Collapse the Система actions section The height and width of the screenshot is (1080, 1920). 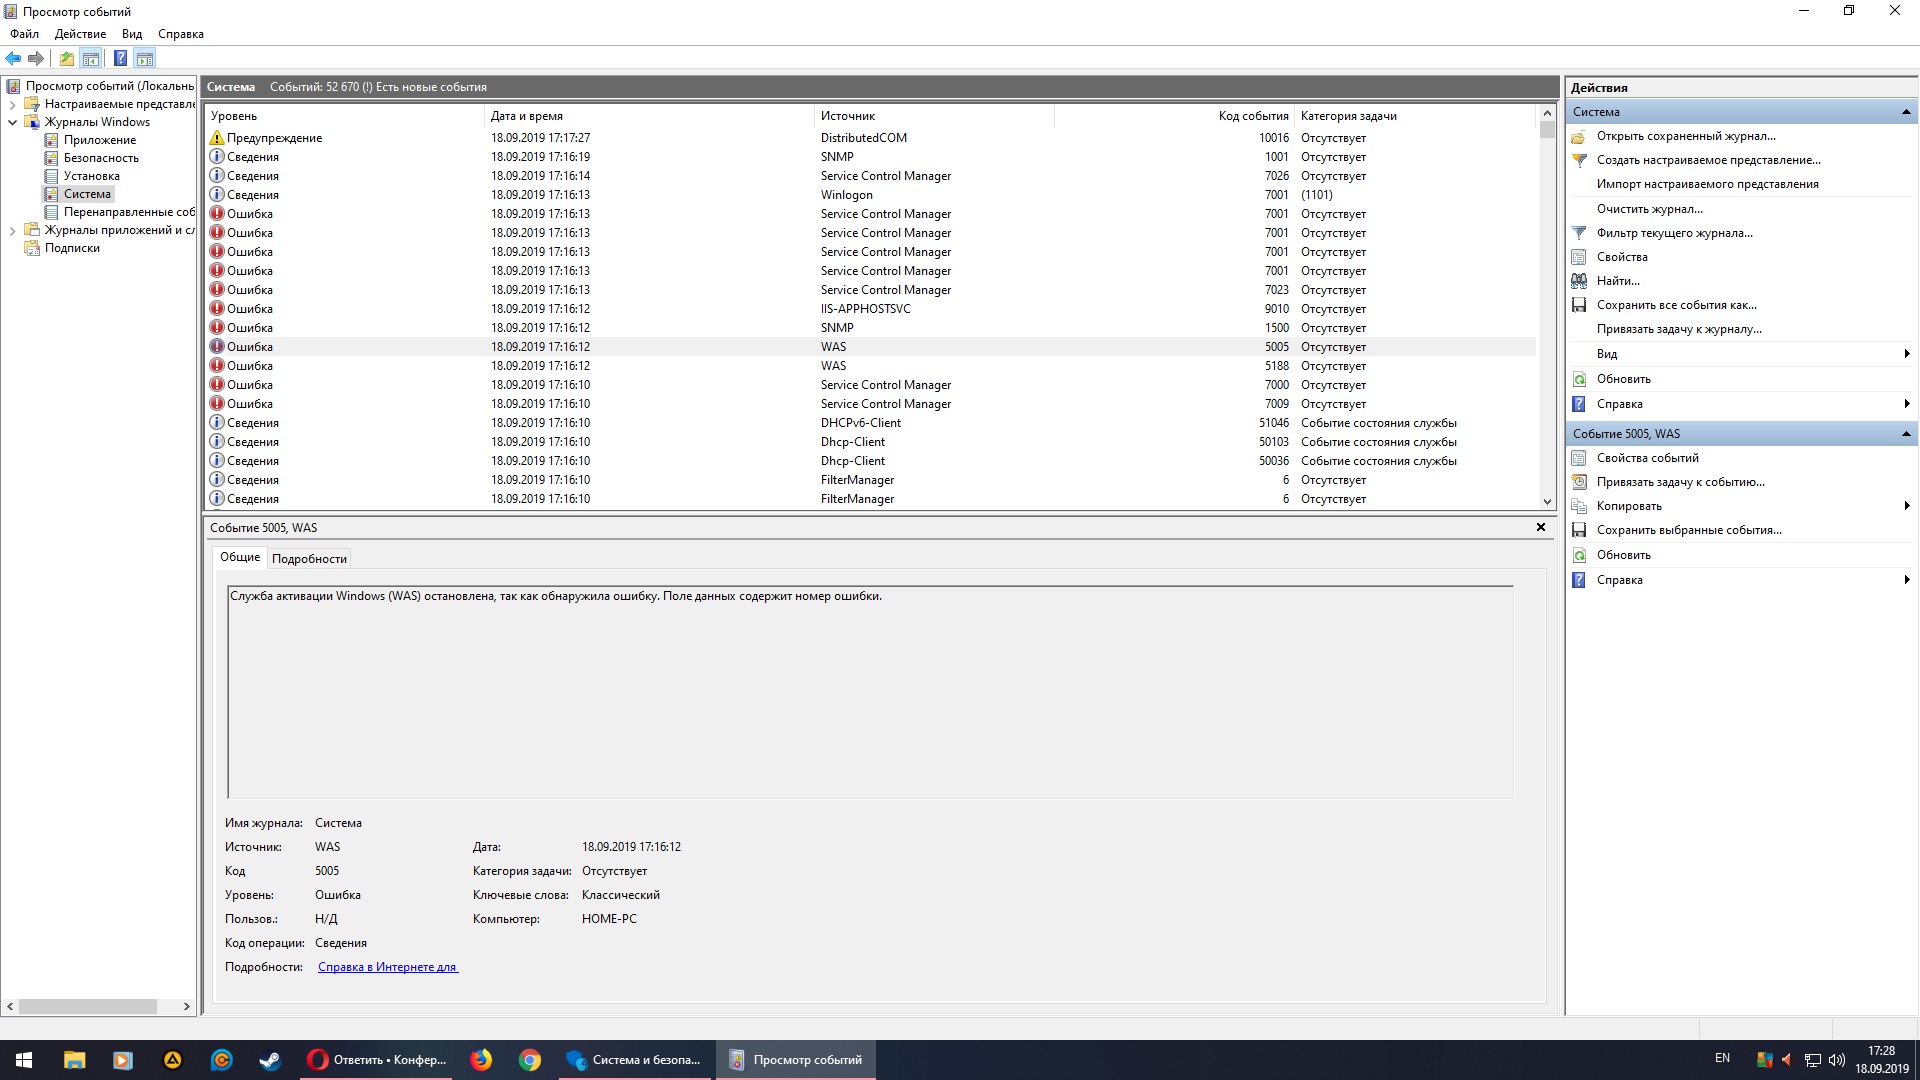click(1906, 112)
